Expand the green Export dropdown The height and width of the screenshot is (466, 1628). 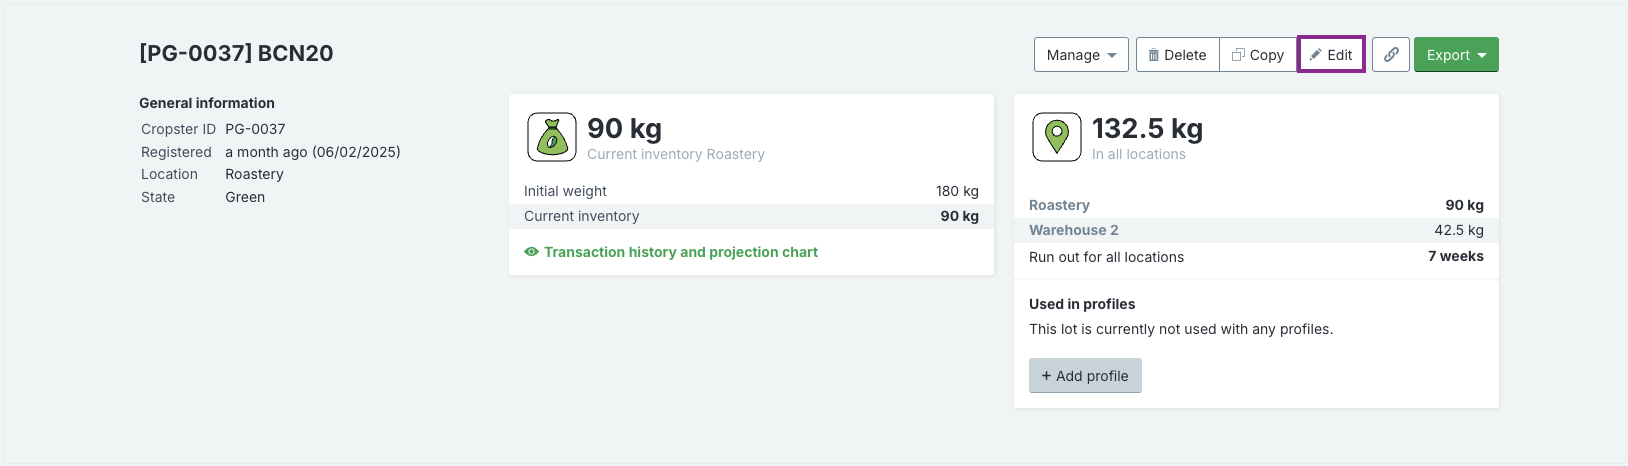point(1456,55)
